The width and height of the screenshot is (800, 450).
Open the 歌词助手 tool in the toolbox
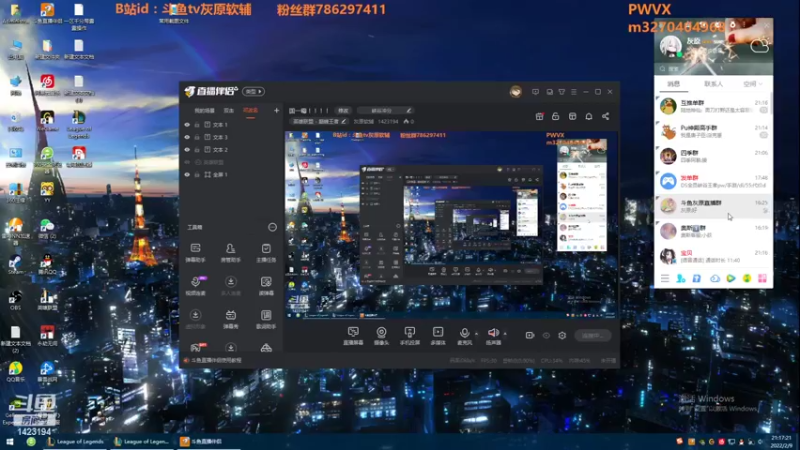pyautogui.click(x=266, y=319)
